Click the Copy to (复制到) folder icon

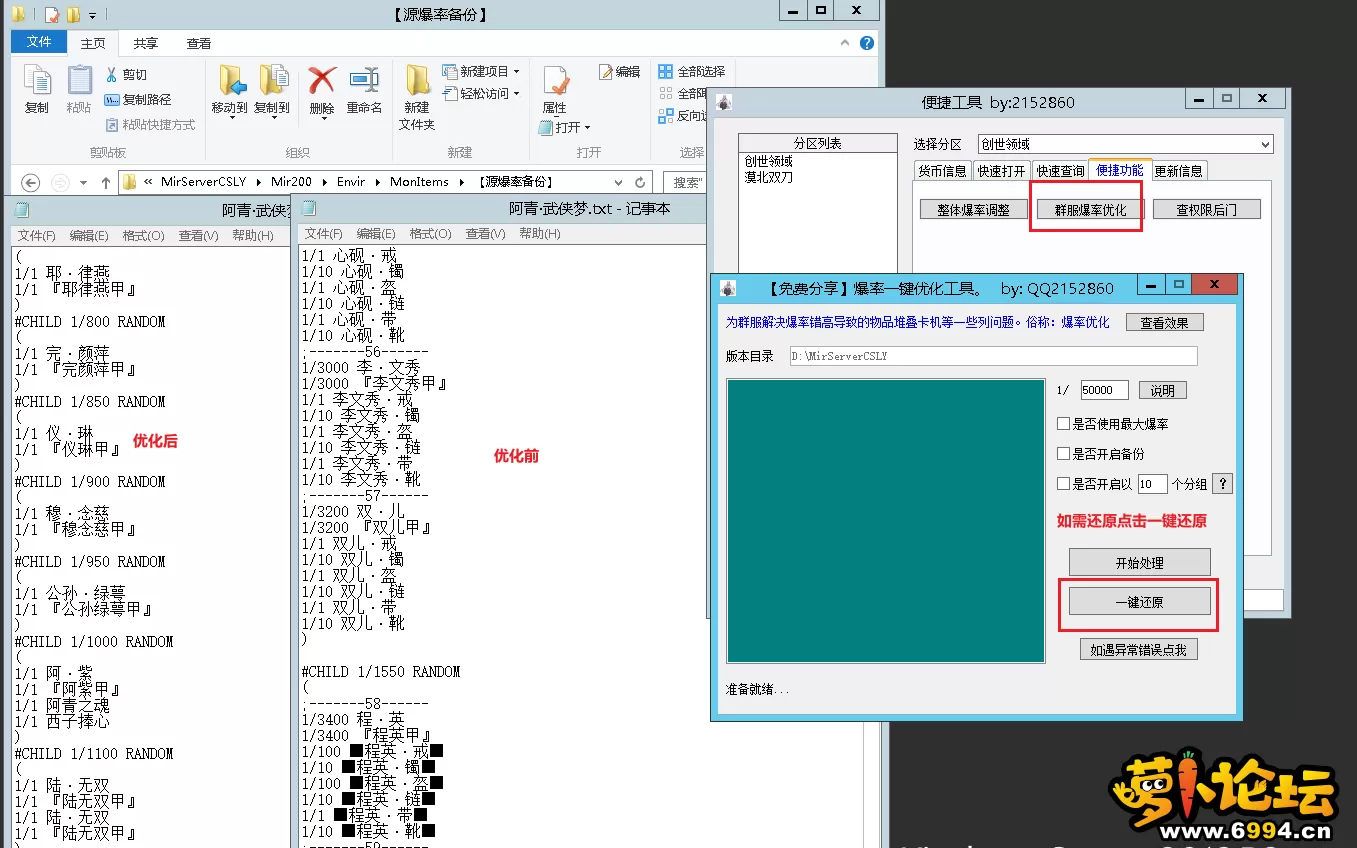(273, 80)
